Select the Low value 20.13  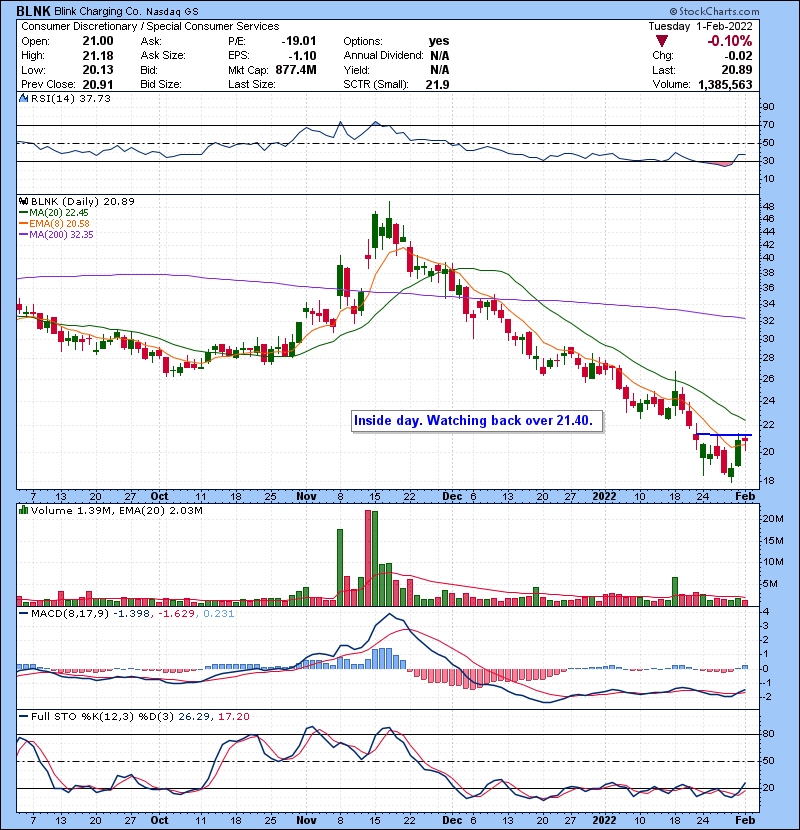pos(98,69)
